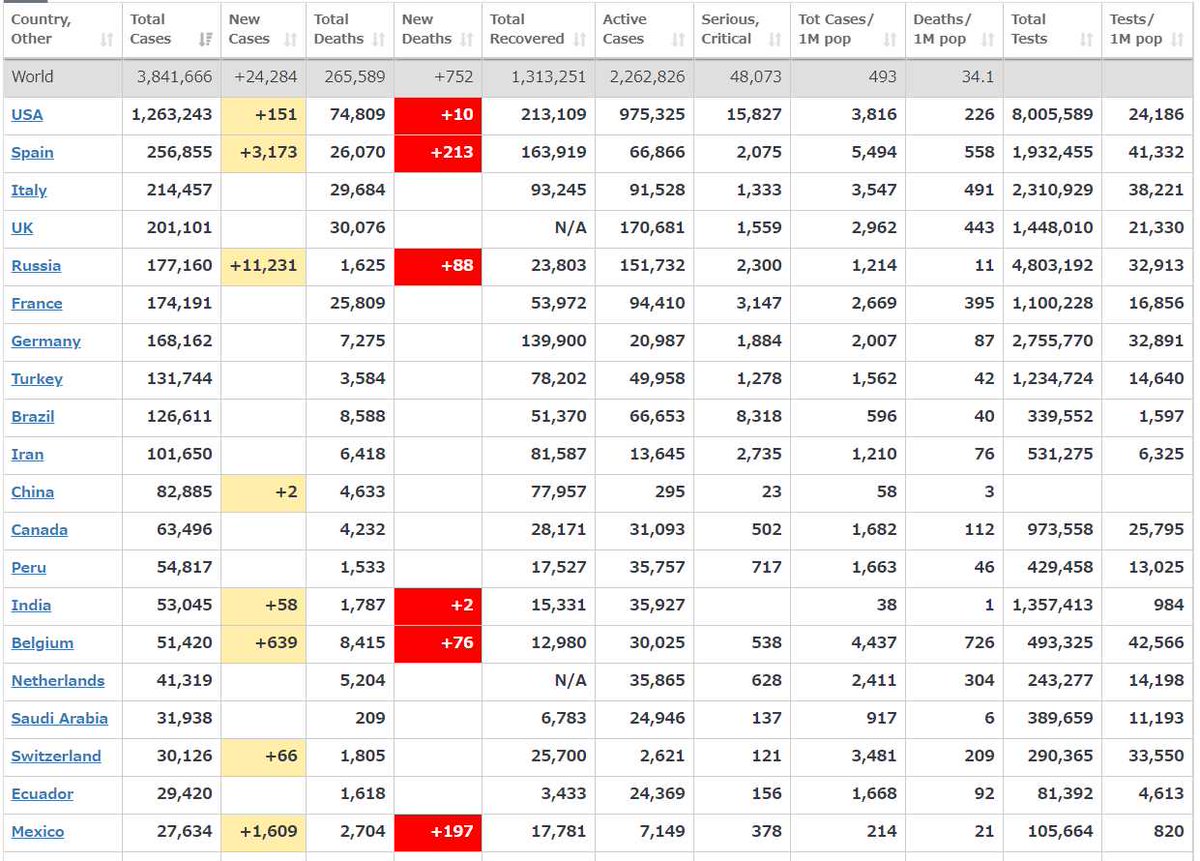Screen dimensions: 1200x861
Task: Select the World row label
Action: [33, 76]
